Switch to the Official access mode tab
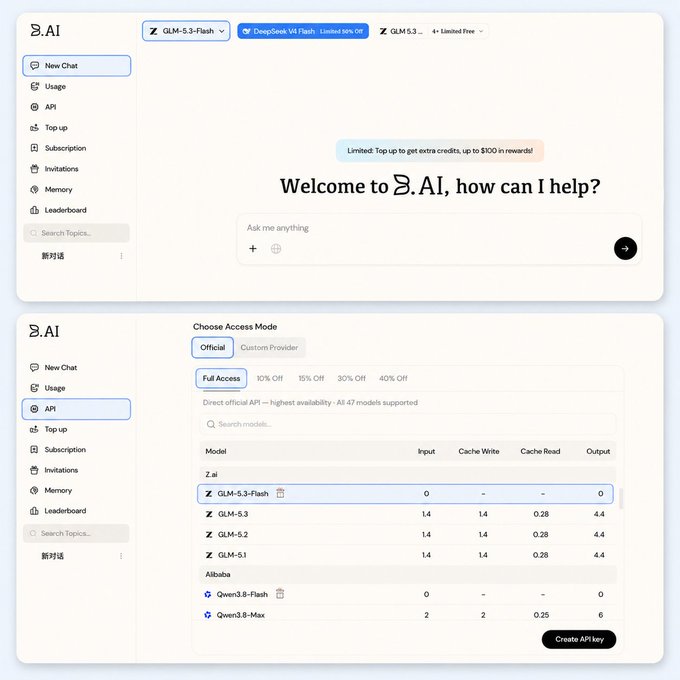The width and height of the screenshot is (680, 680). 212,347
